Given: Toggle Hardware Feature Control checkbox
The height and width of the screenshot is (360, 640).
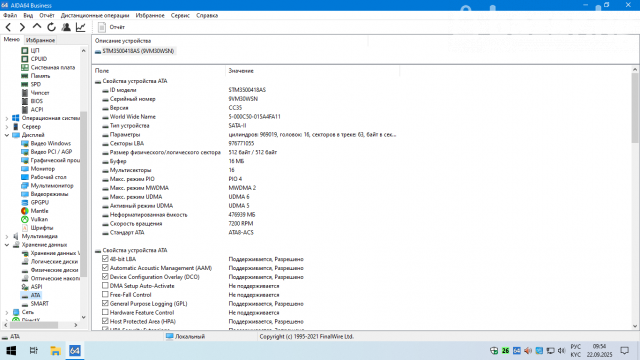Looking at the screenshot, I should click(105, 312).
